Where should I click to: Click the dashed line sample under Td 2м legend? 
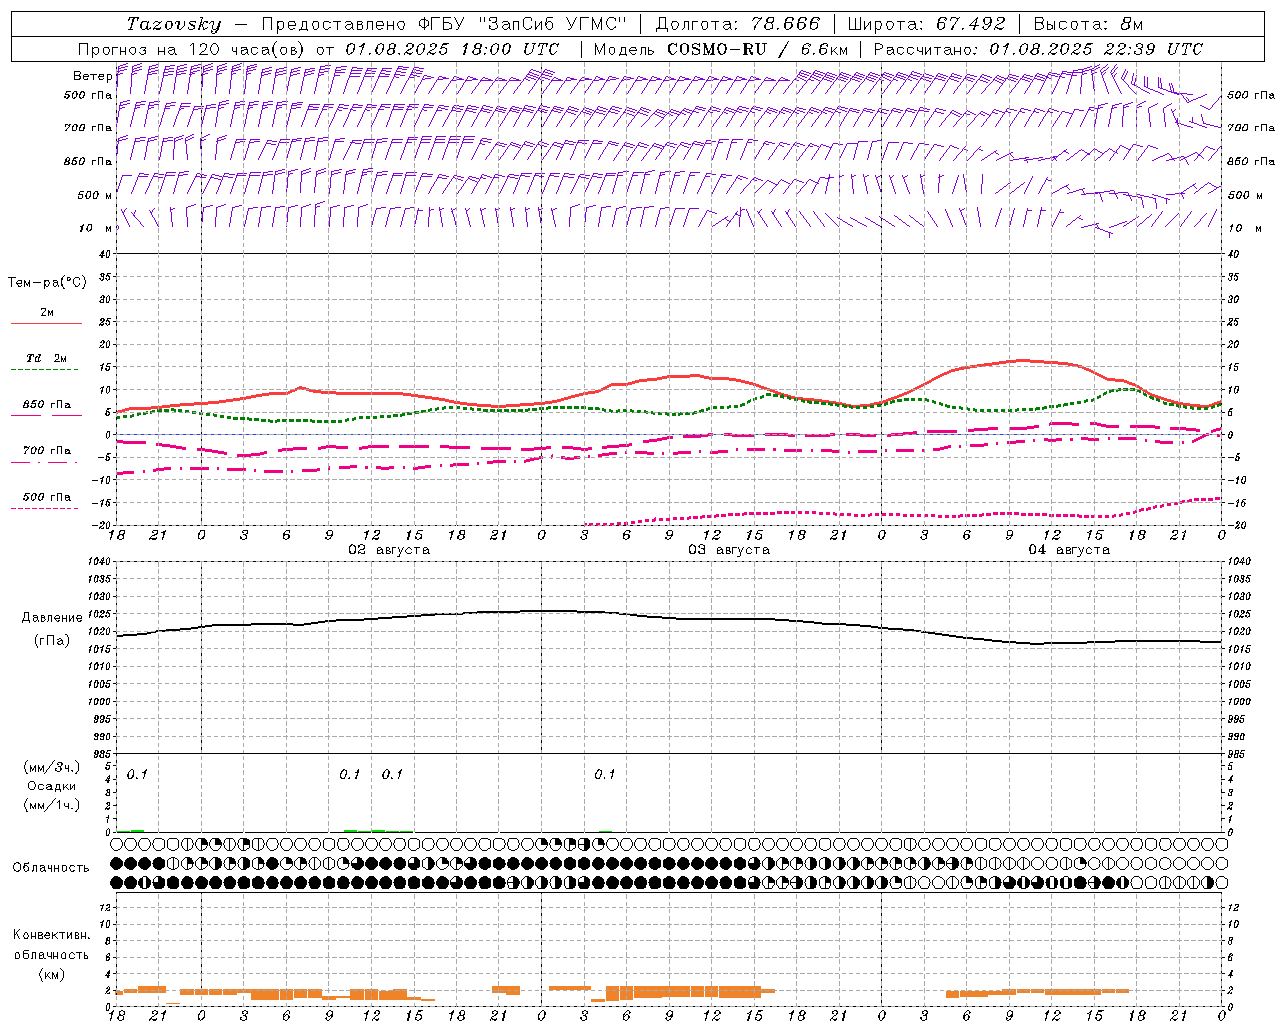click(x=46, y=369)
